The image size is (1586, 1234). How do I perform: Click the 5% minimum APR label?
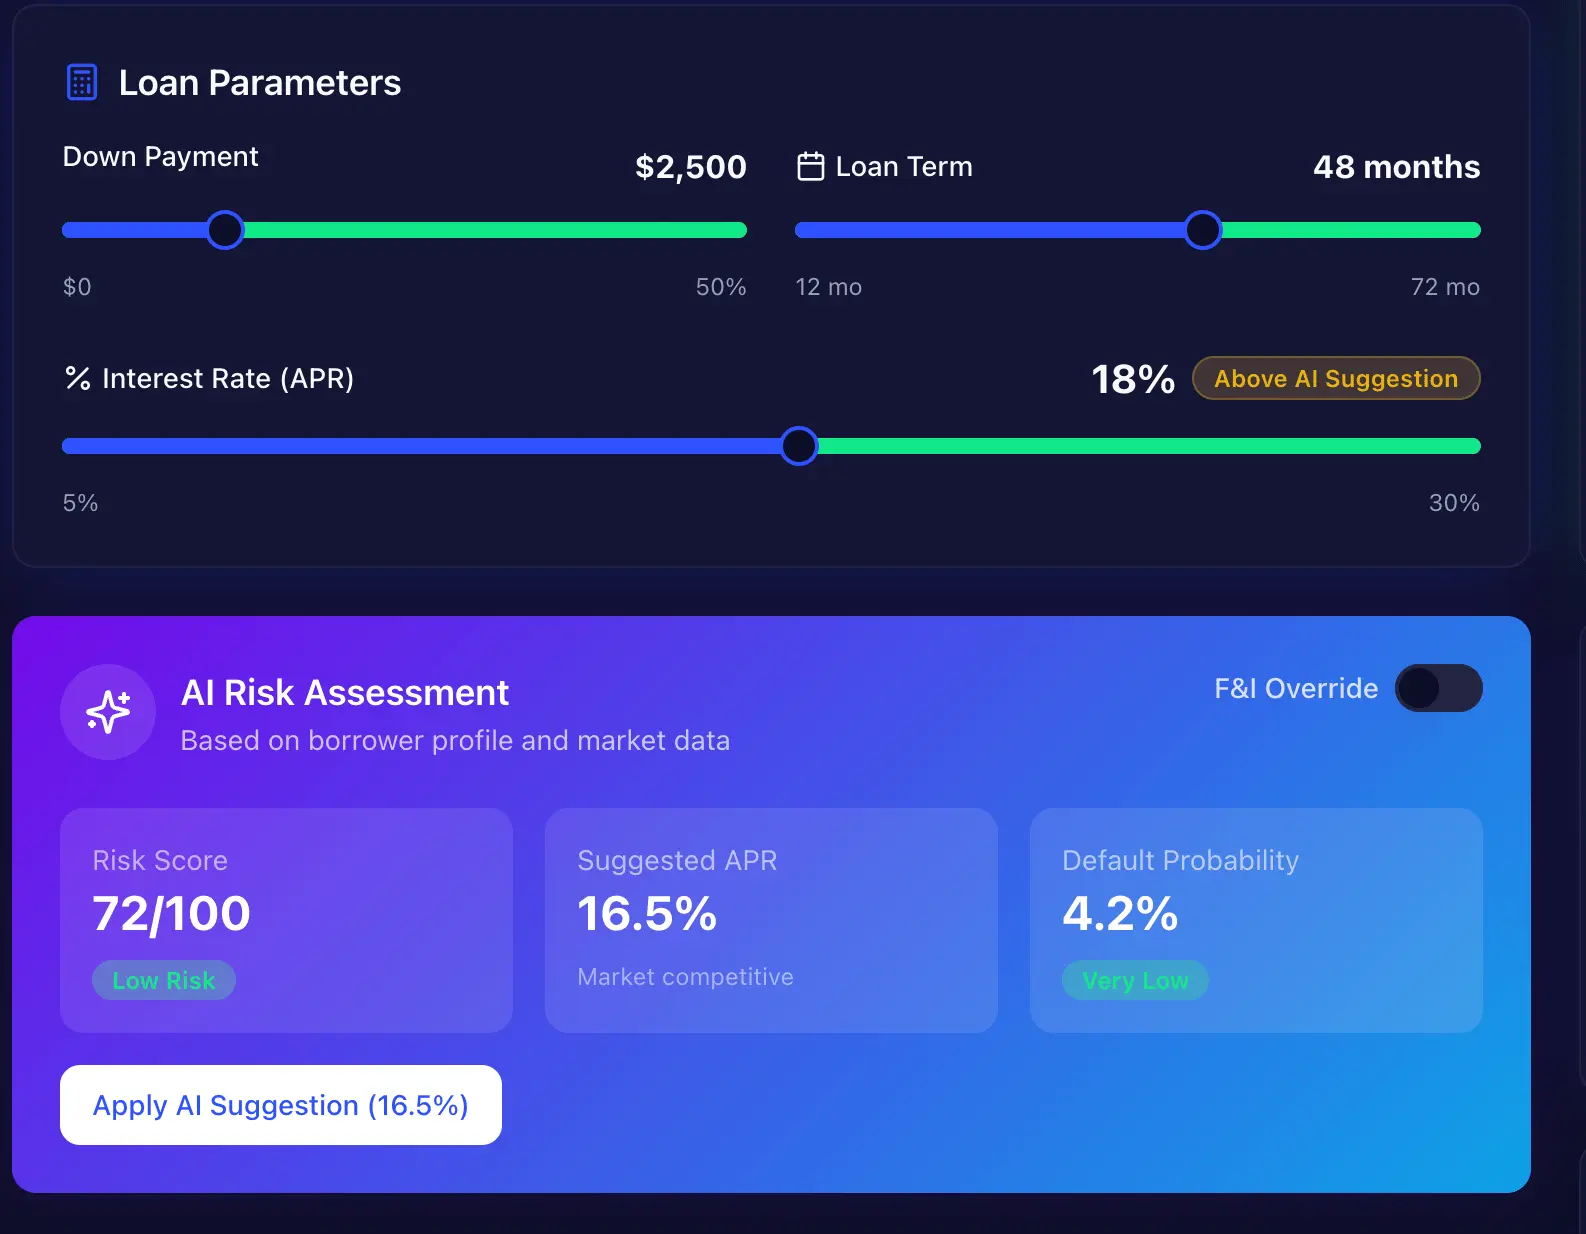point(80,503)
